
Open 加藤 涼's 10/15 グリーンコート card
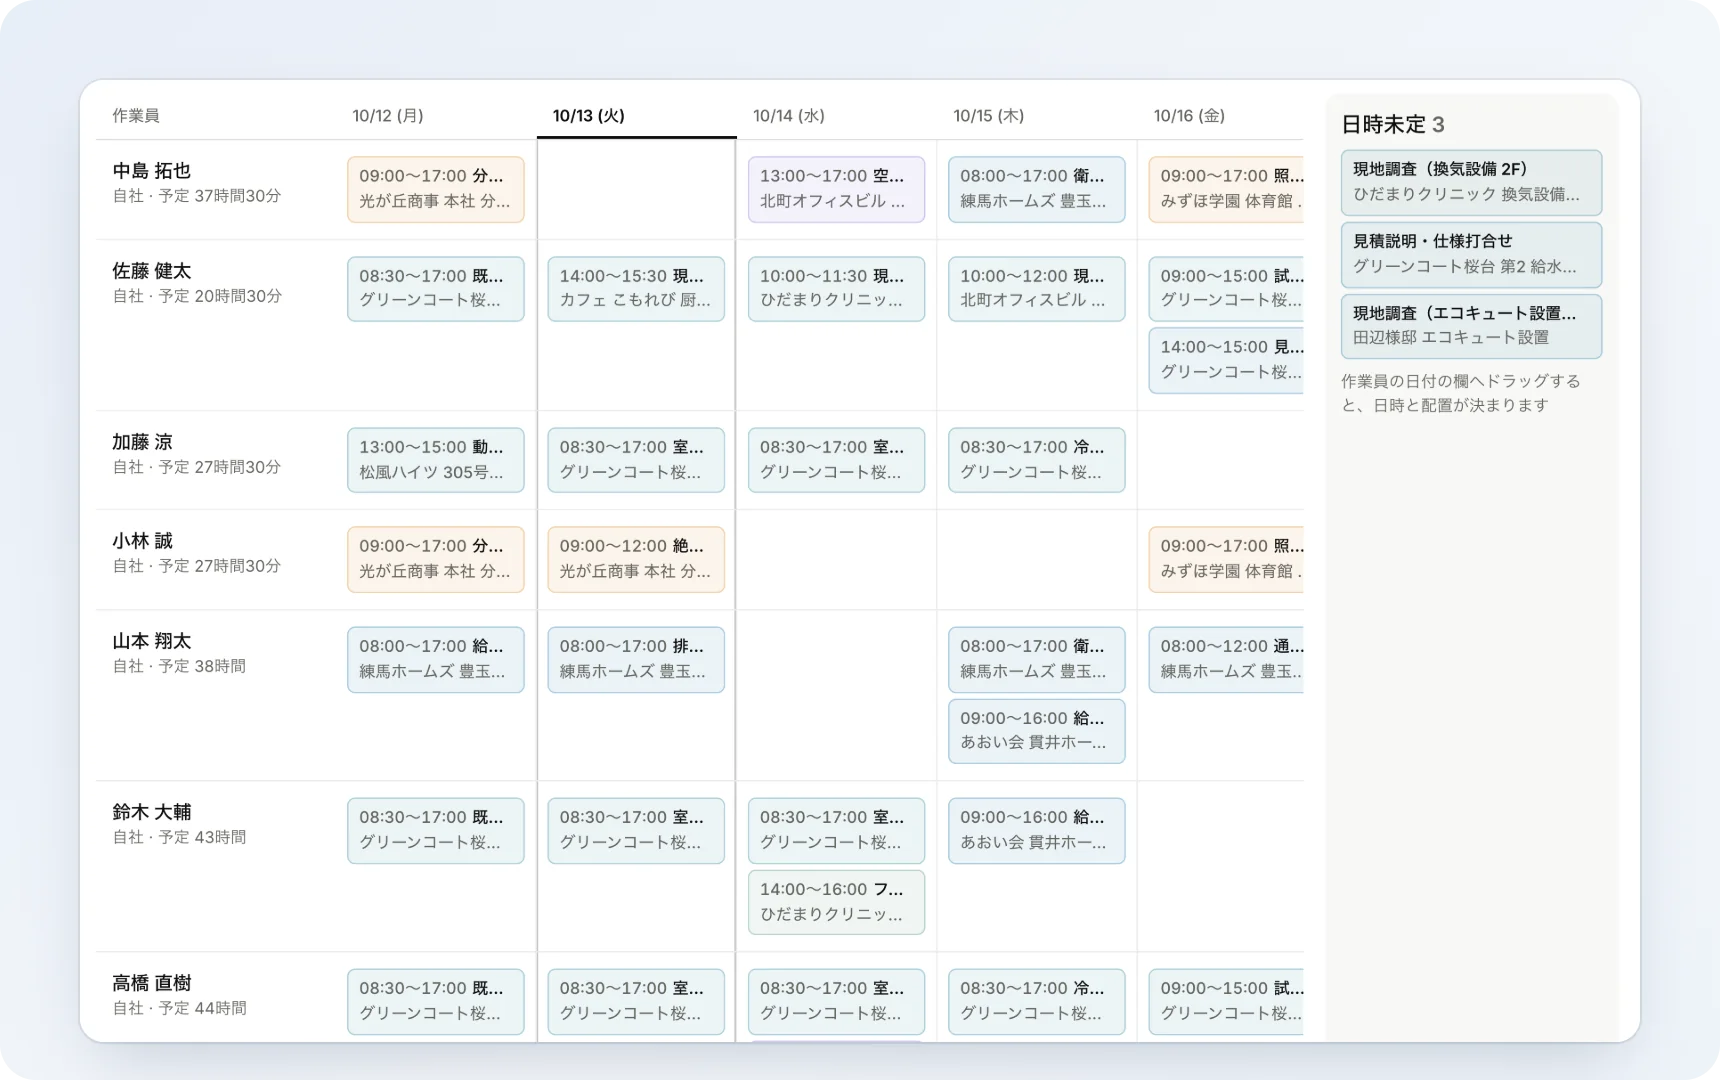coord(1037,460)
